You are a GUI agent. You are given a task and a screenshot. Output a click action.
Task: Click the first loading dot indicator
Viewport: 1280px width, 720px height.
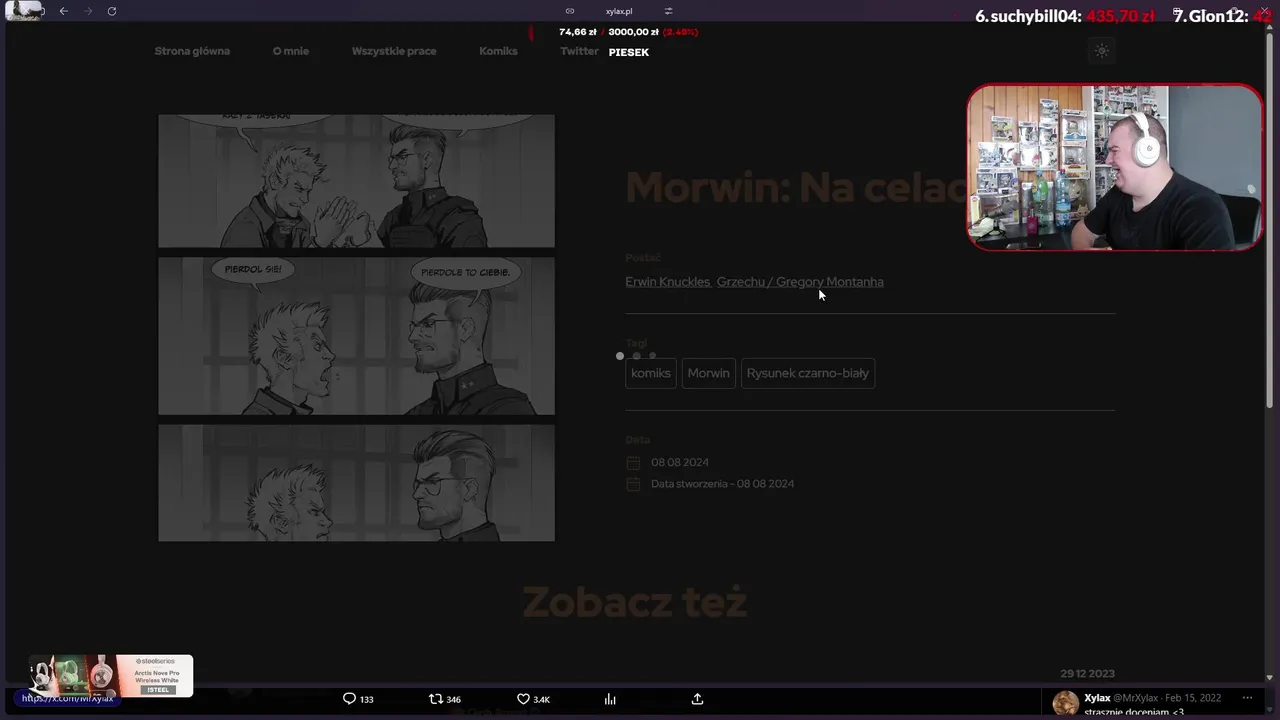tap(620, 356)
